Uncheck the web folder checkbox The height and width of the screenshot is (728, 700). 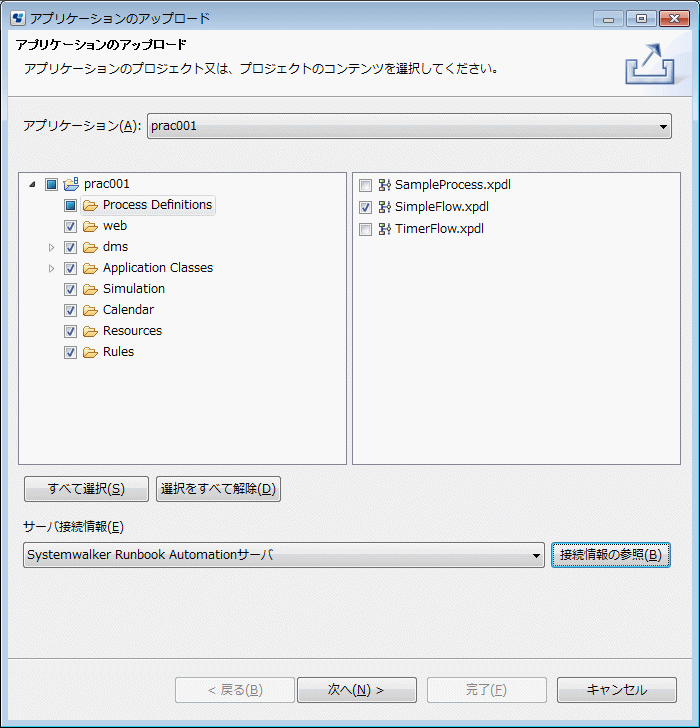pos(70,227)
